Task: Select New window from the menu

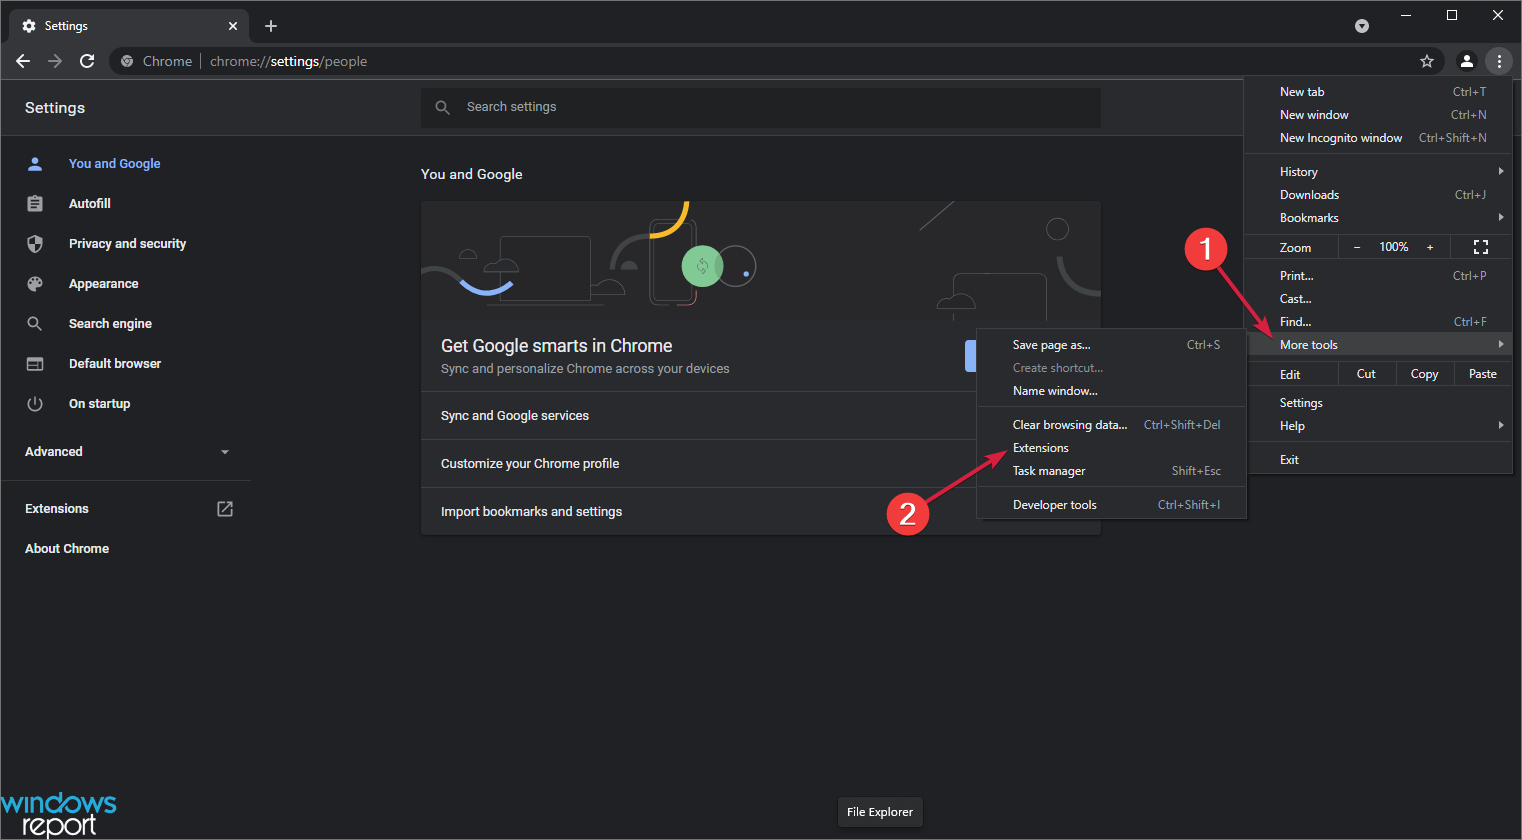Action: point(1380,115)
